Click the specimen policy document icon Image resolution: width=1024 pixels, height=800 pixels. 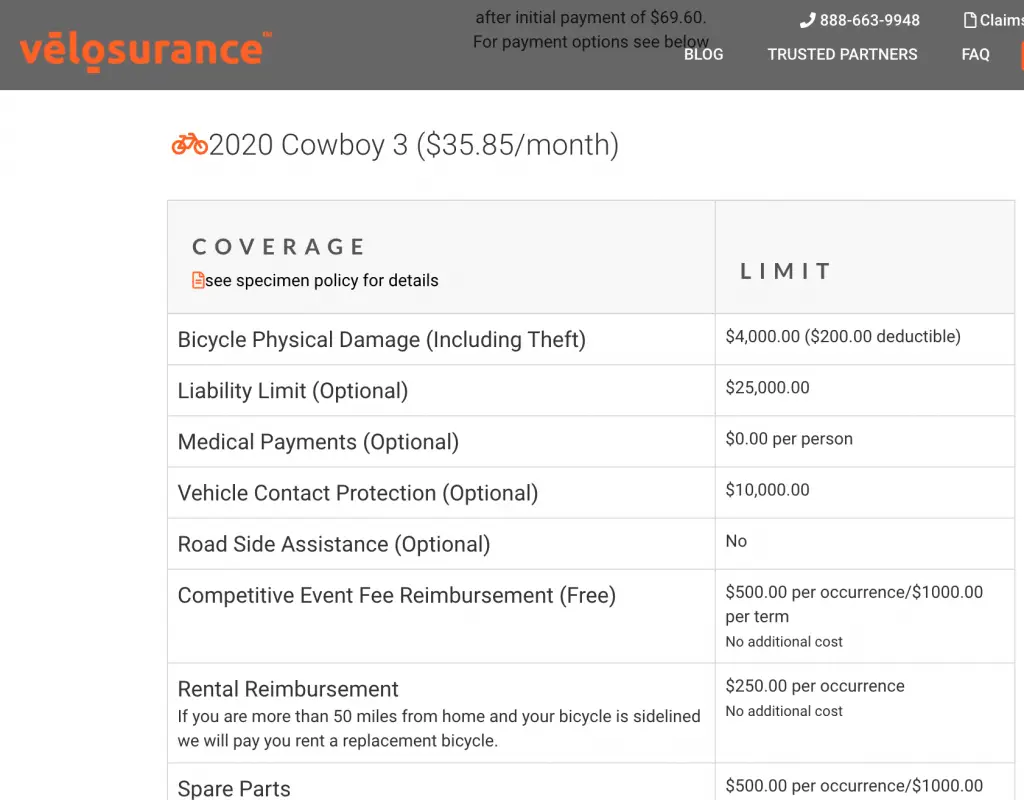pos(198,280)
